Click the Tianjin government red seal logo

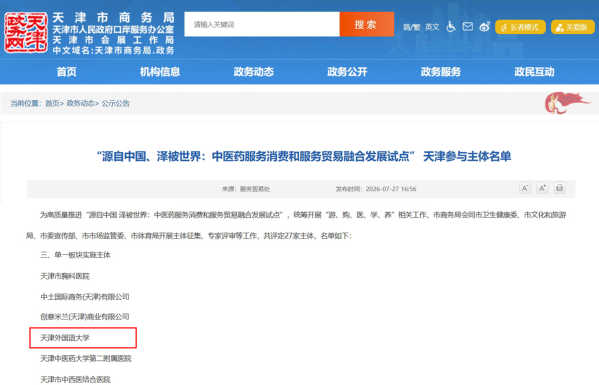point(26,32)
